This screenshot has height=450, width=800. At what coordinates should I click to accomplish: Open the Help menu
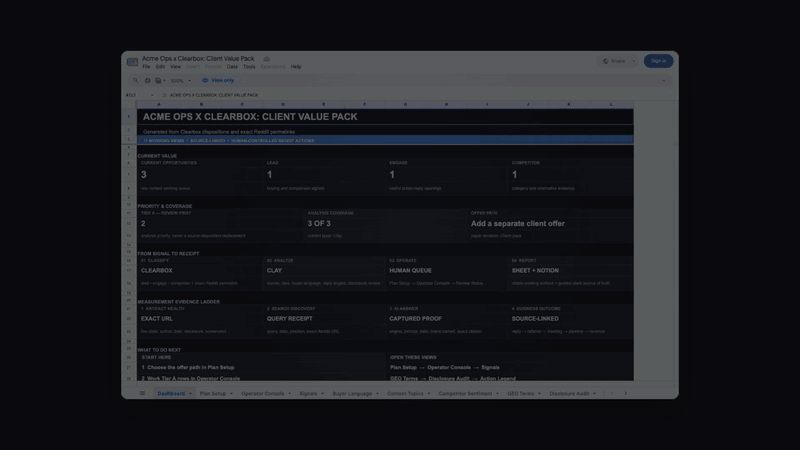tap(296, 67)
